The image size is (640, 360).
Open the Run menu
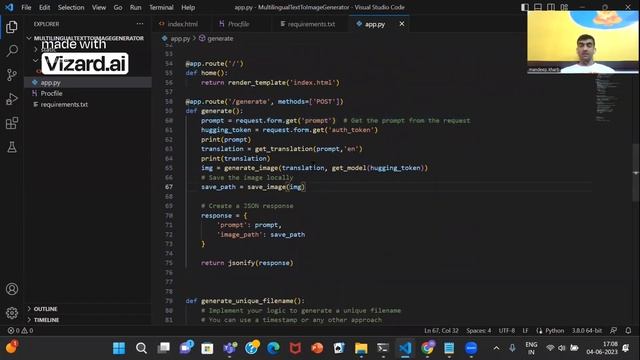pos(136,7)
